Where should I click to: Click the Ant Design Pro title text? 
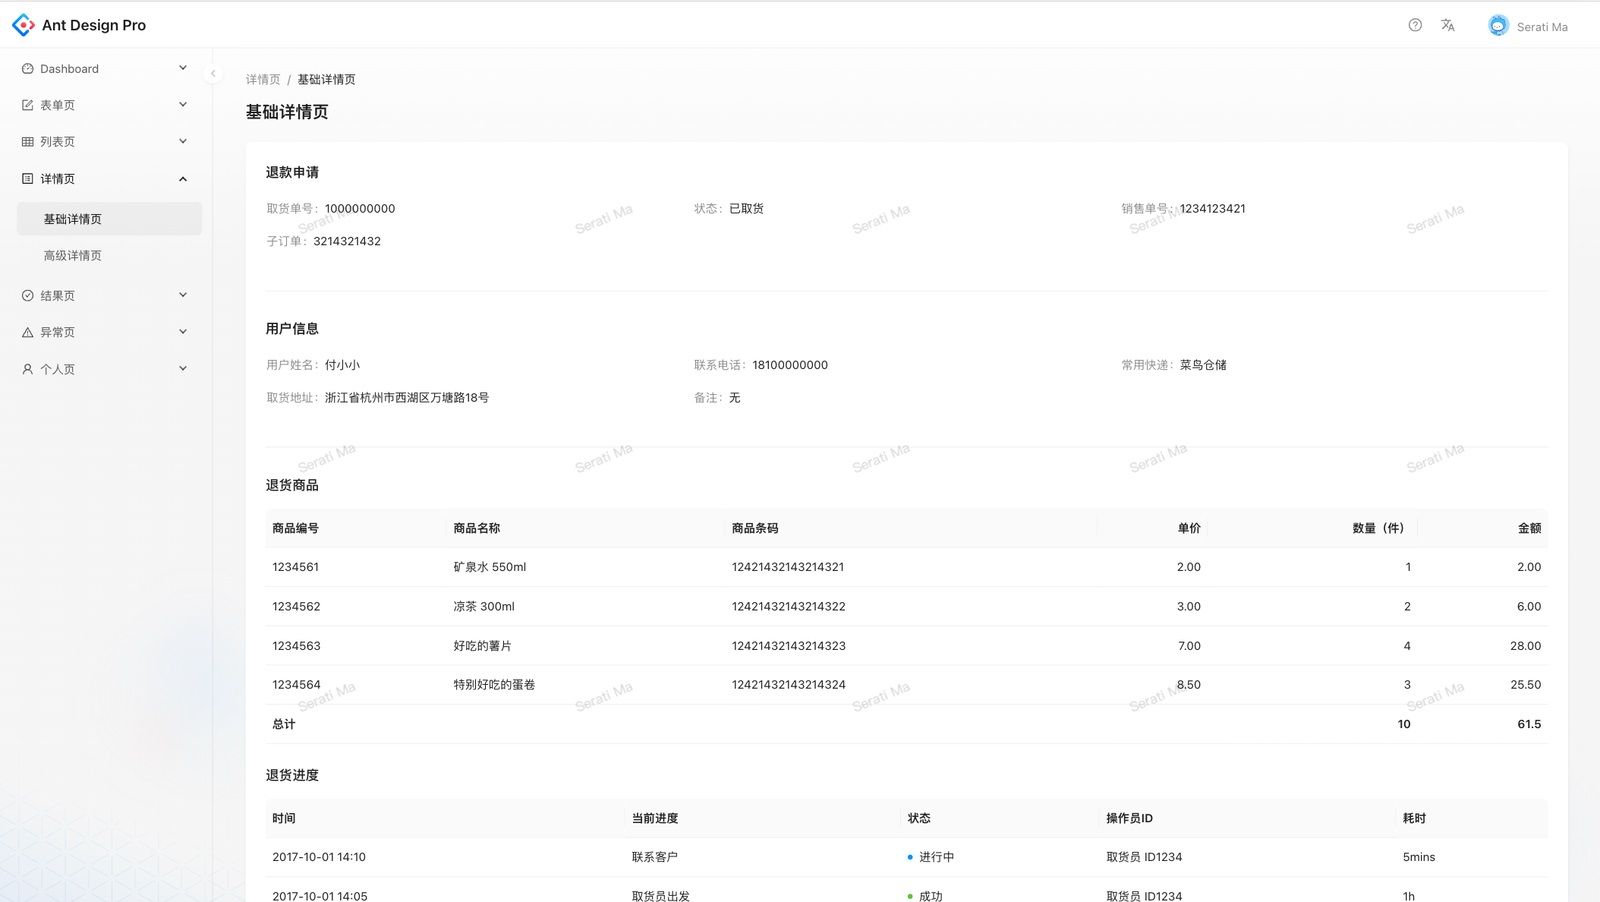tap(94, 25)
